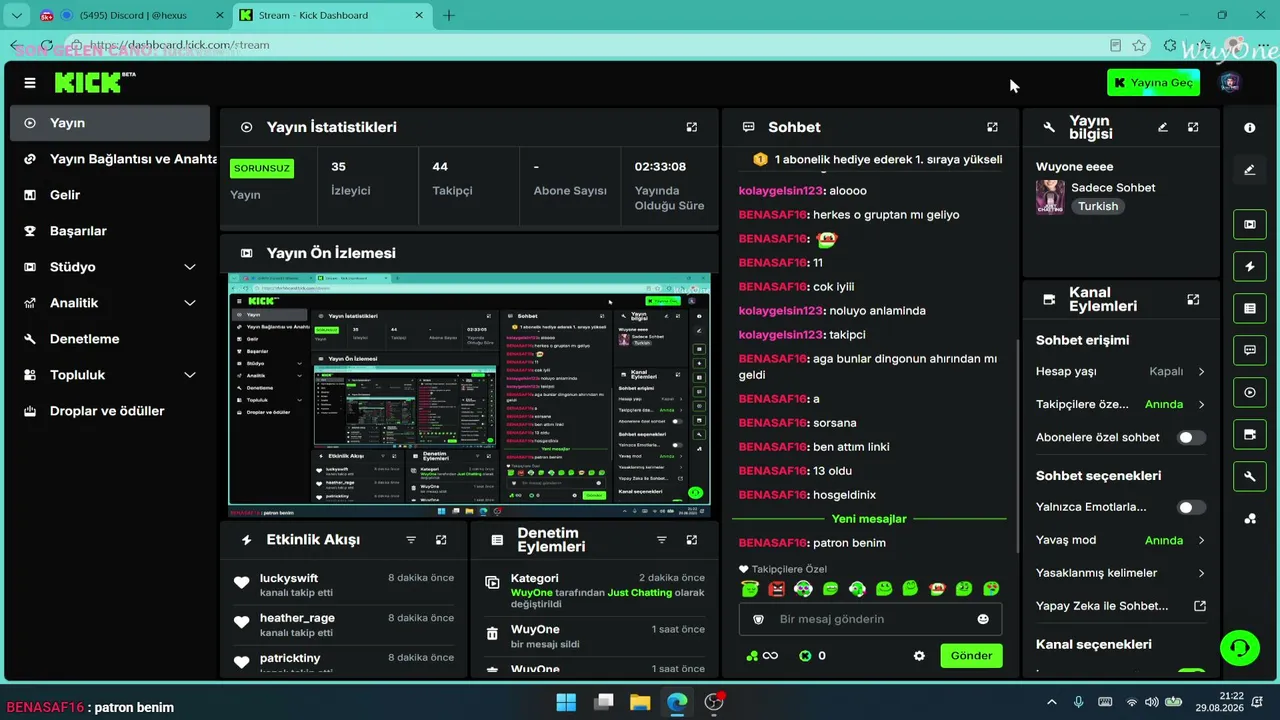Toggle activity feed lightning widget in rail

1250,267
